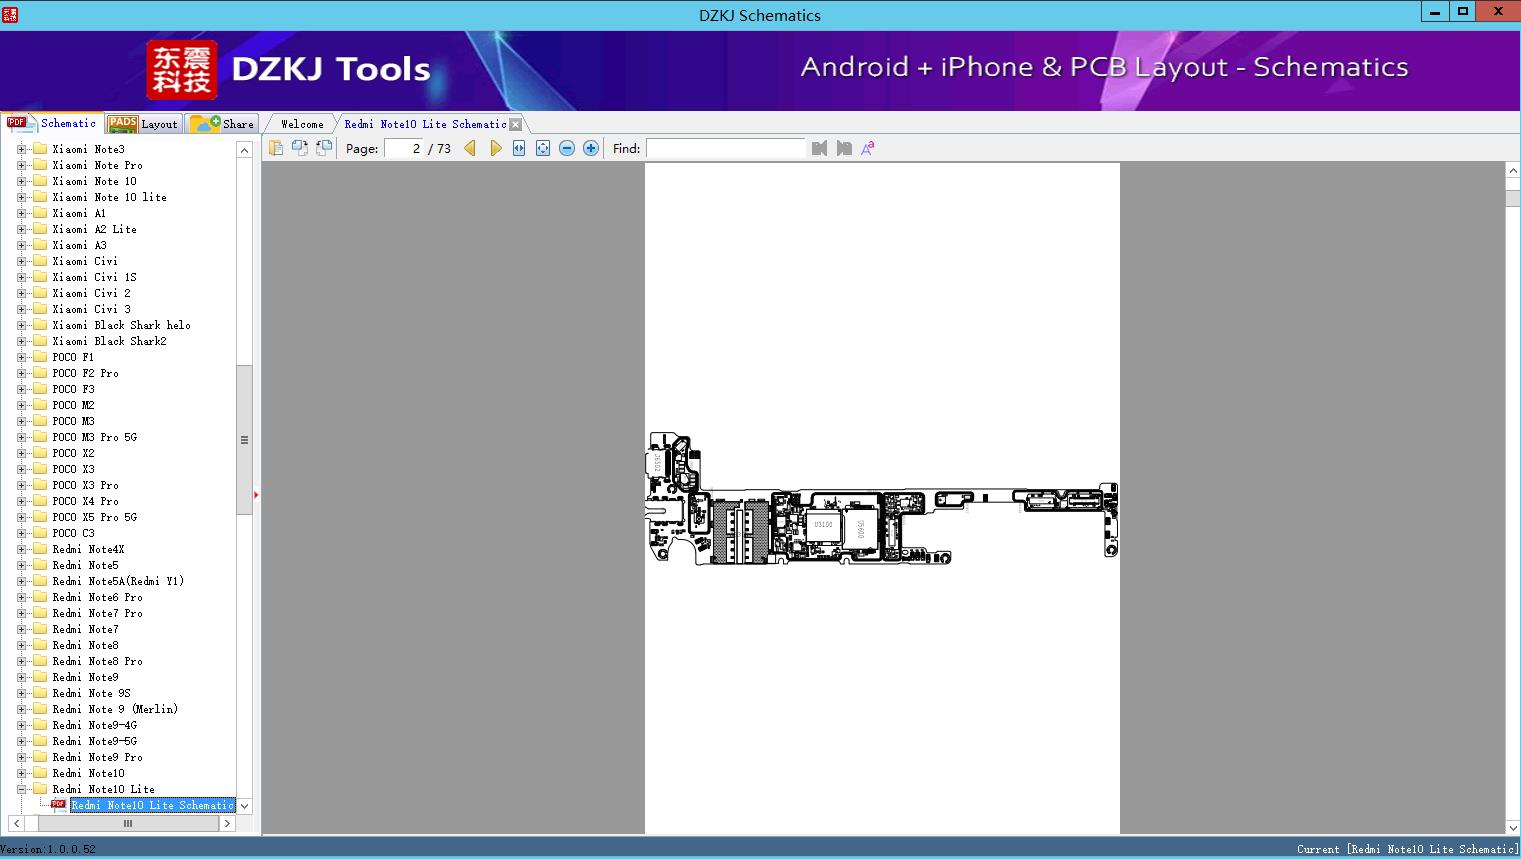
Task: Click the app icon in the title bar
Action: click(x=10, y=14)
